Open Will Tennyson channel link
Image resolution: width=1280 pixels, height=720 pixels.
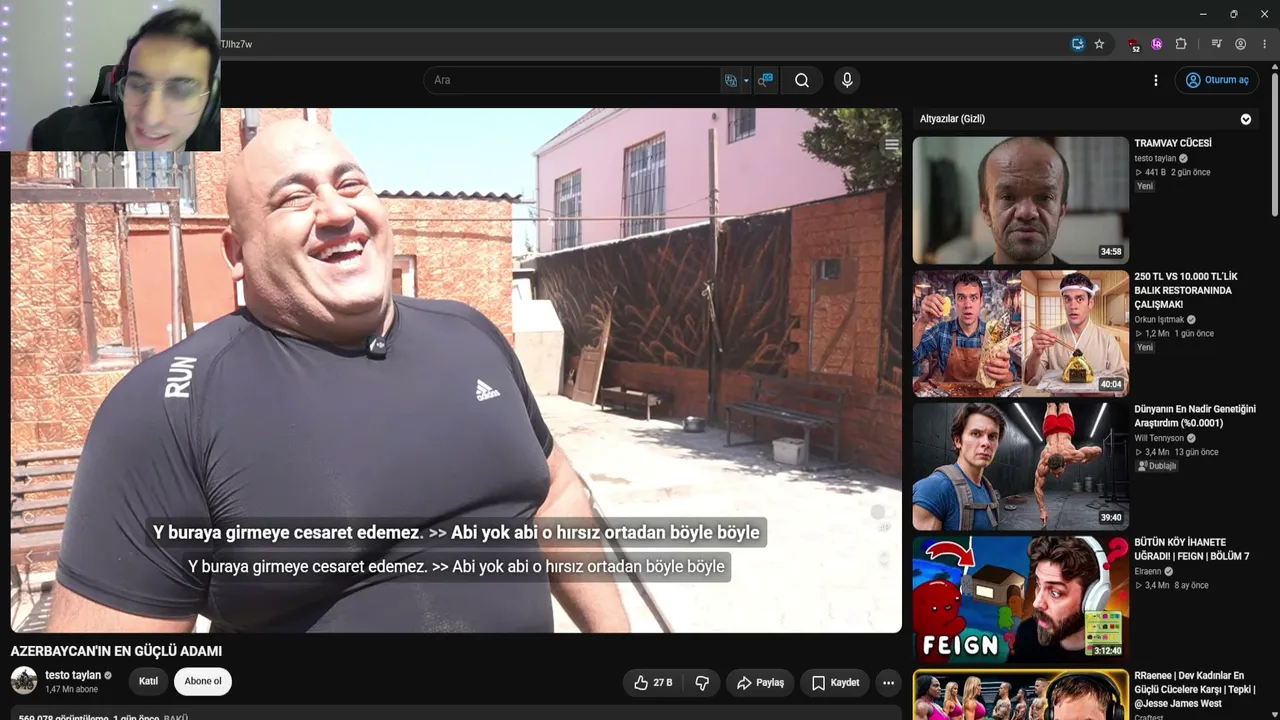click(x=1159, y=438)
